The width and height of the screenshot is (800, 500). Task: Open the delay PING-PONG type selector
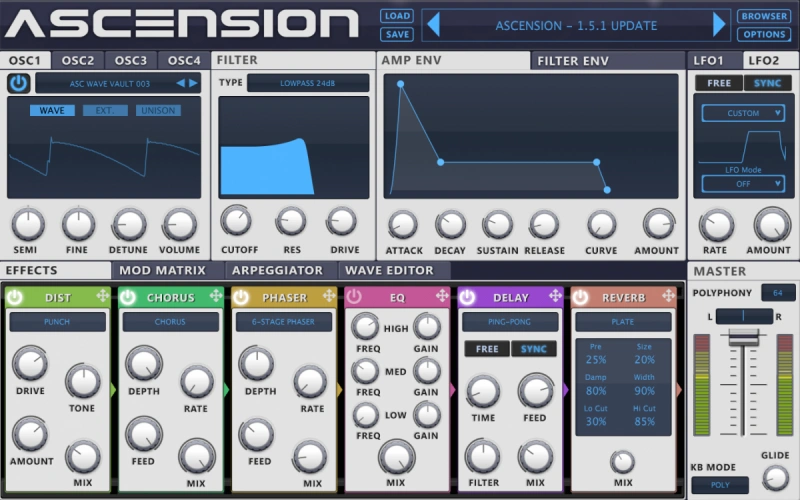tap(510, 322)
